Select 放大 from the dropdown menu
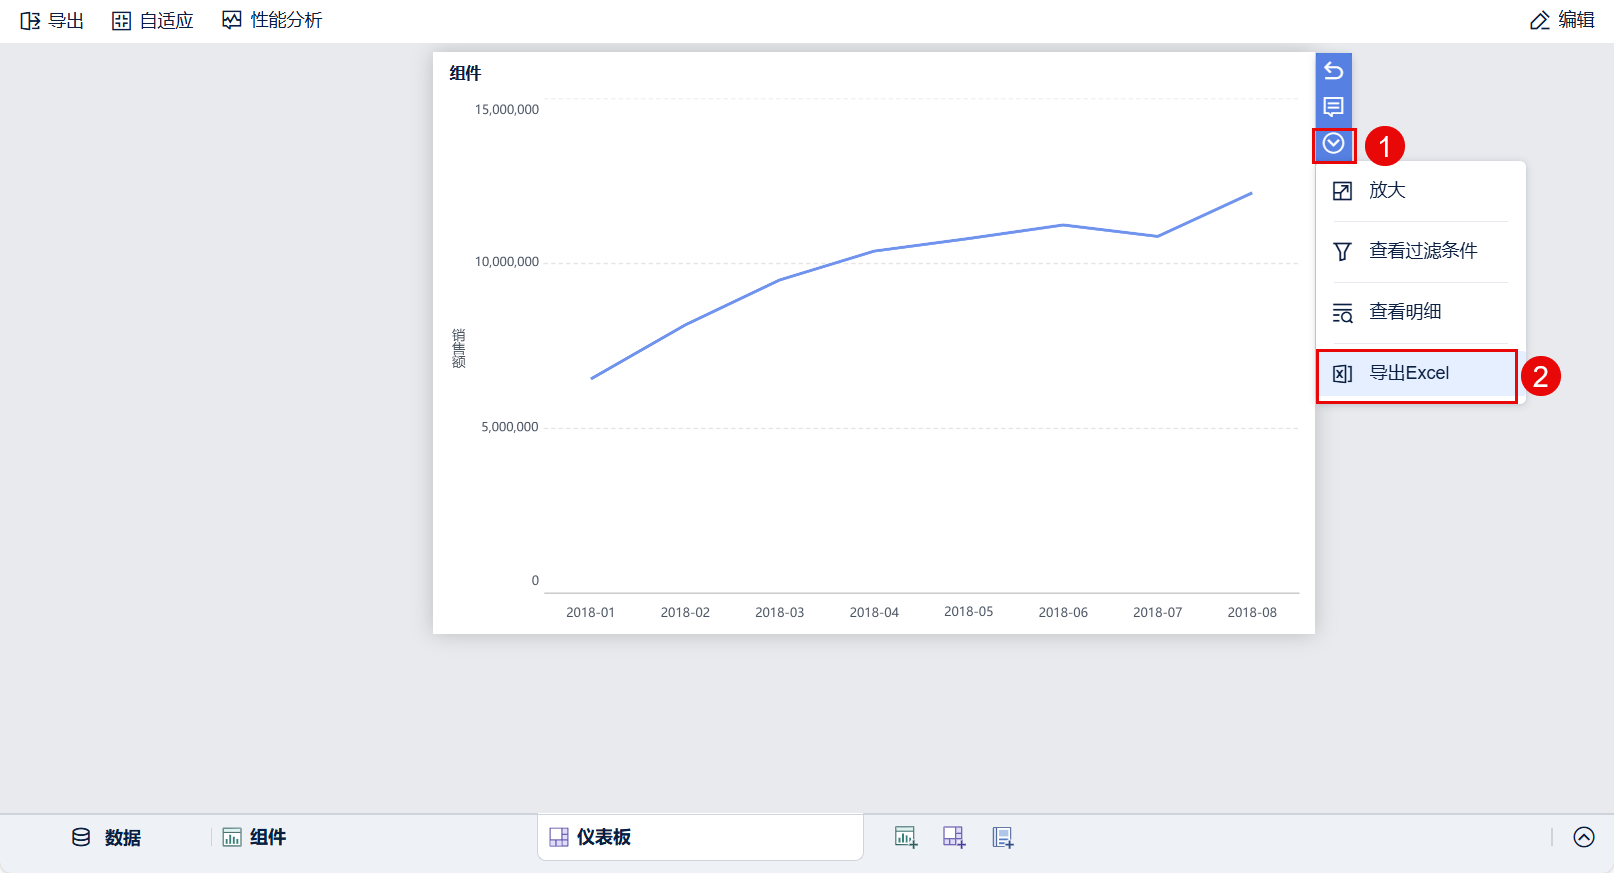The height and width of the screenshot is (873, 1614). (x=1387, y=191)
